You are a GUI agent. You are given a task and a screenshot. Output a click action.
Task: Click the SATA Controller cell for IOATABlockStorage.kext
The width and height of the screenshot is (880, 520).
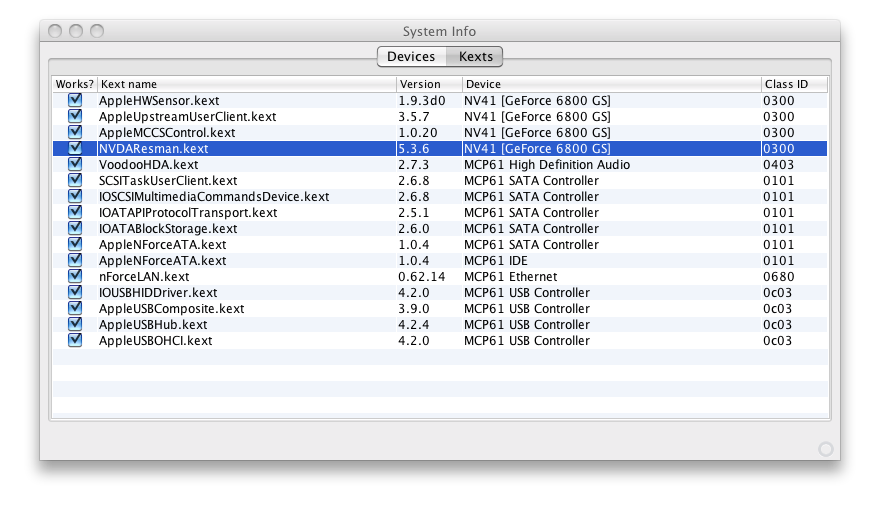531,228
